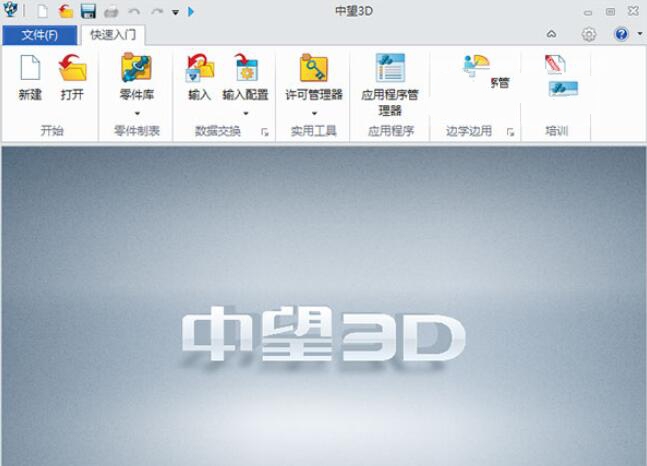Click the 新建 (New) ribbon button
The image size is (647, 466).
[30, 78]
